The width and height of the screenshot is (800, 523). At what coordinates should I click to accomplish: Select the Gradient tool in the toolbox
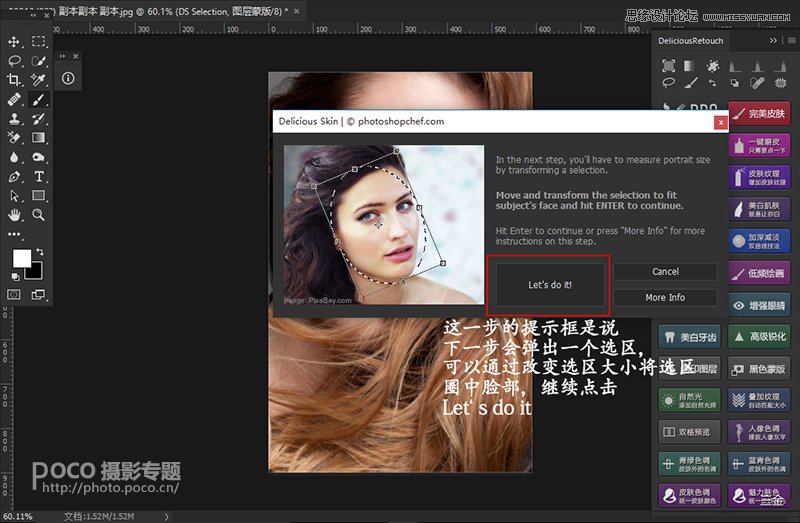tap(38, 137)
